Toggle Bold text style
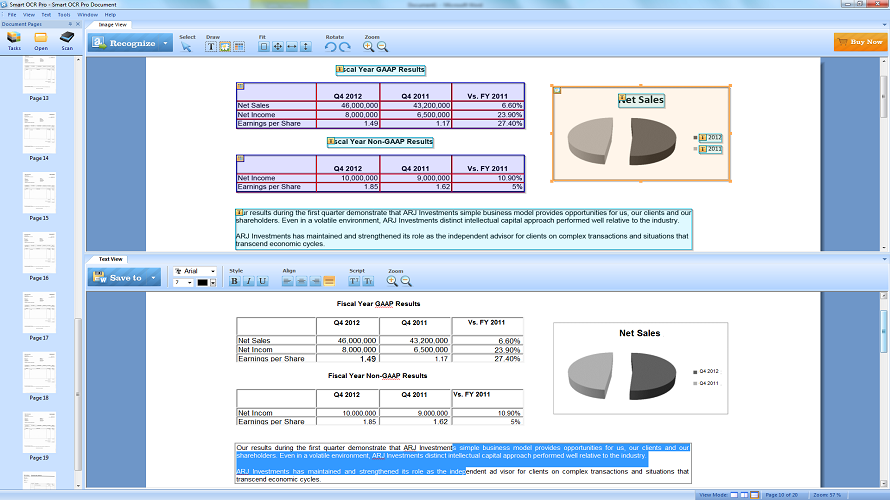This screenshot has height=500, width=890. tap(235, 281)
